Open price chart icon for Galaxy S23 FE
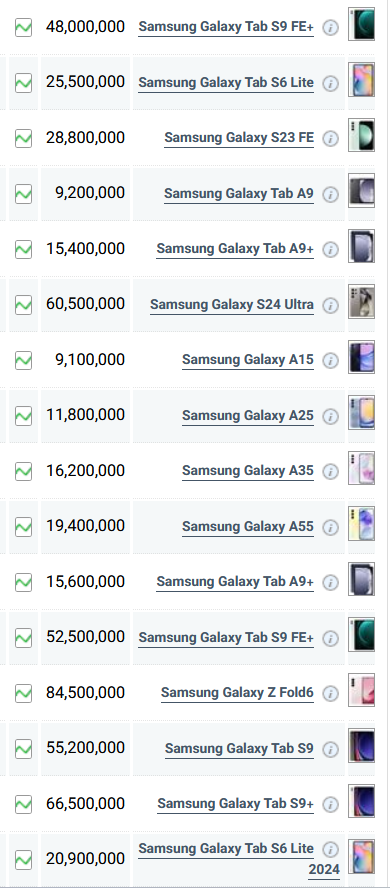Viewport: 390px width, 888px height. [x=23, y=138]
